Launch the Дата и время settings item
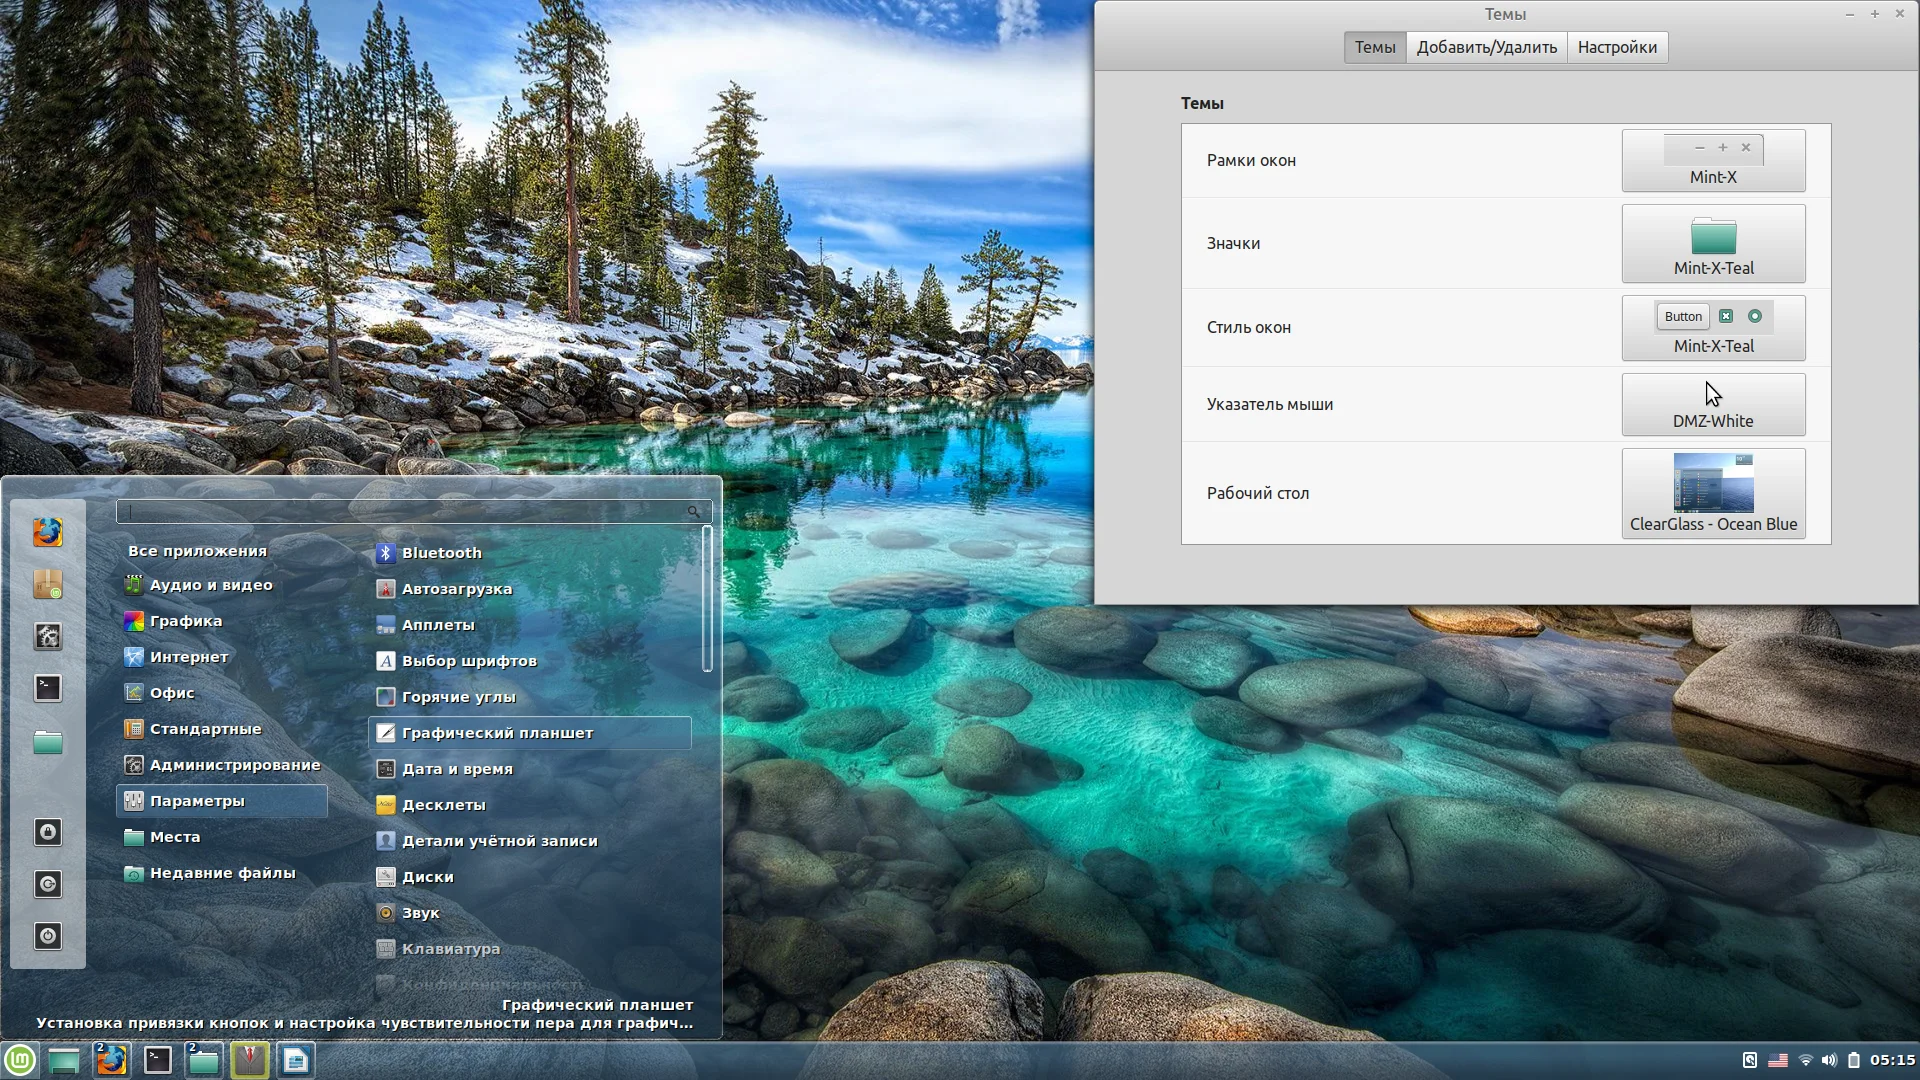 tap(457, 769)
